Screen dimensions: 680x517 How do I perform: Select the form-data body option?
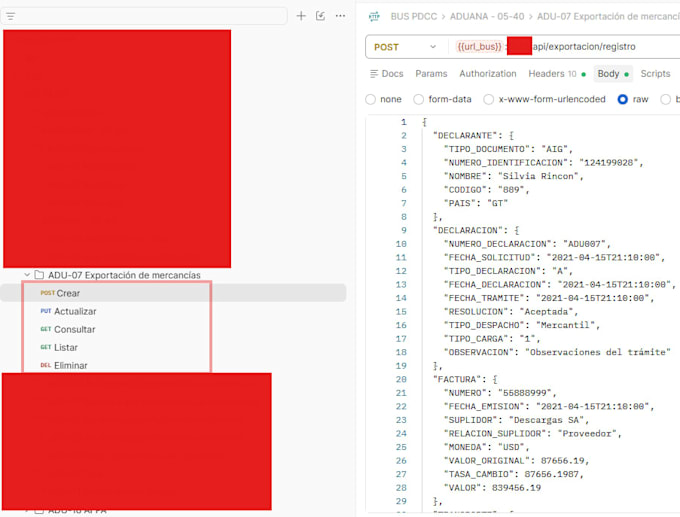(418, 99)
